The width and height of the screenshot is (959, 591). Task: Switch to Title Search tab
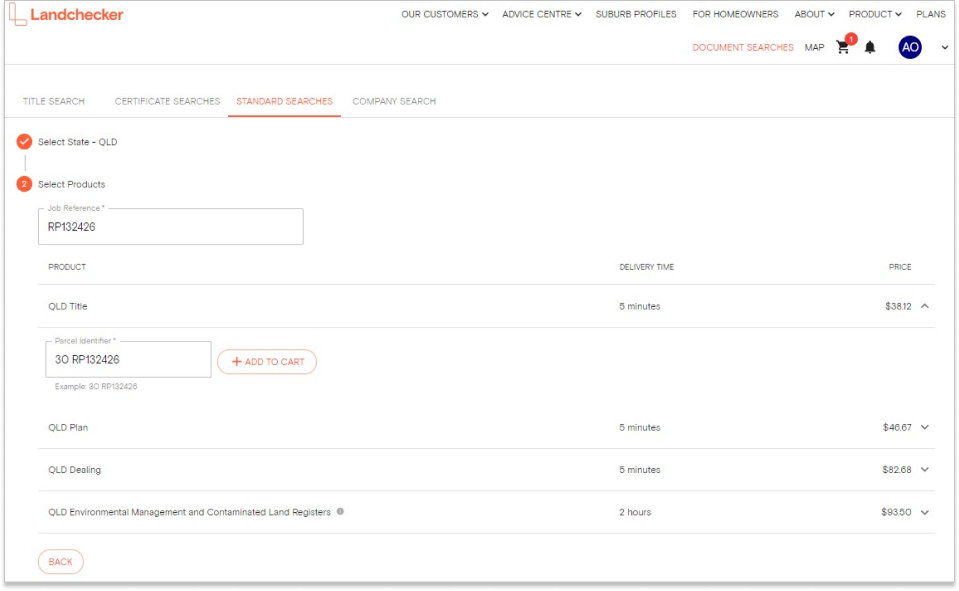pos(54,101)
